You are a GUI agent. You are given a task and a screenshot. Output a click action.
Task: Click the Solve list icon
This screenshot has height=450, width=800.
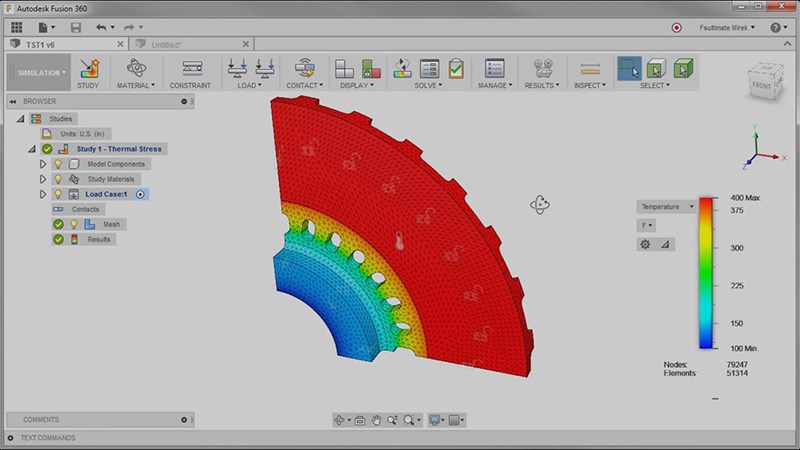(x=429, y=68)
